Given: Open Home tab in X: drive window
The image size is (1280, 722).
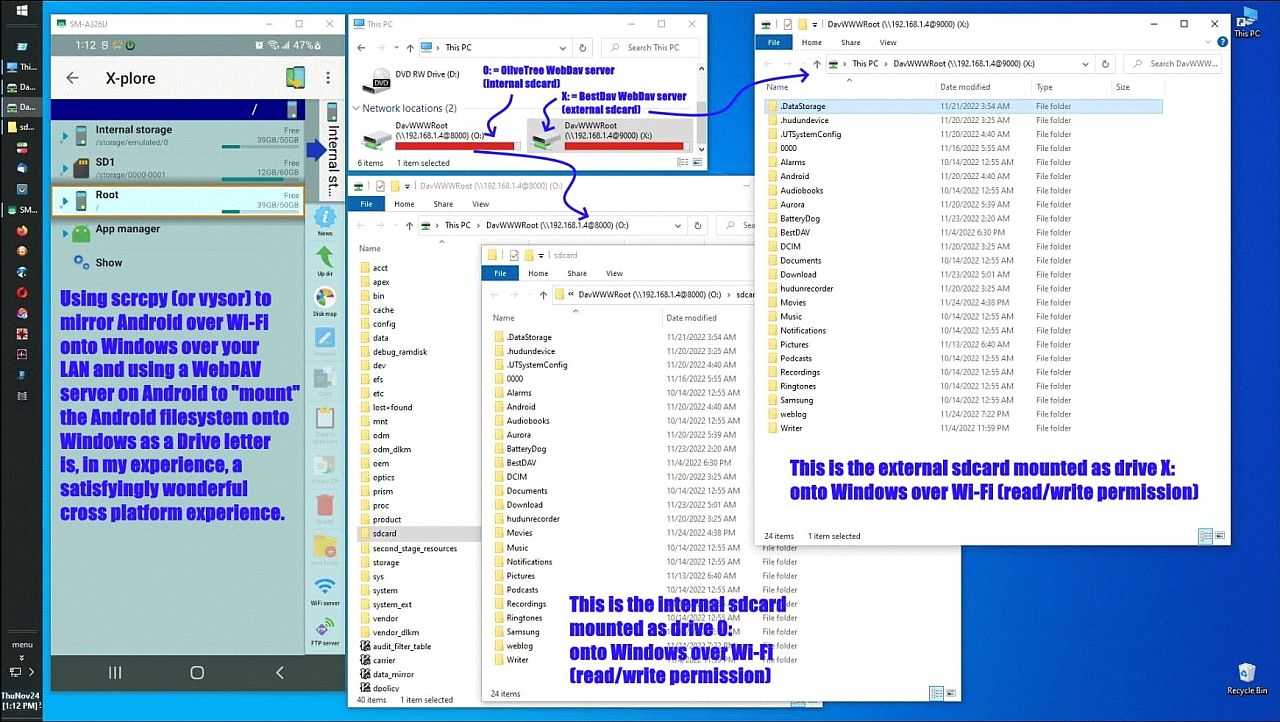Looking at the screenshot, I should pos(812,42).
